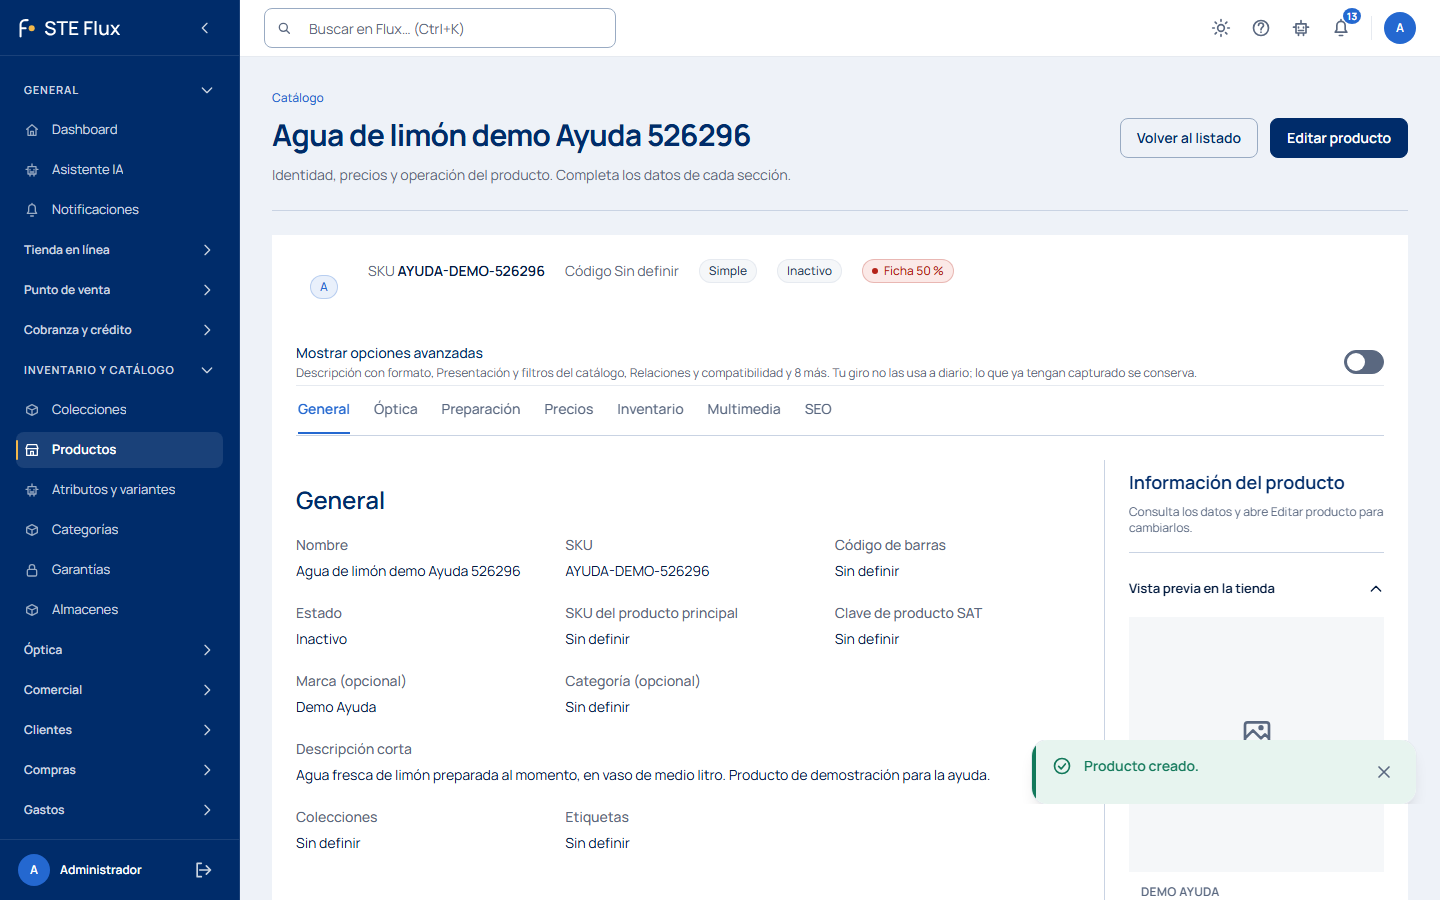Go to Notificaciones in the sidebar
Image resolution: width=1440 pixels, height=900 pixels.
click(x=120, y=210)
